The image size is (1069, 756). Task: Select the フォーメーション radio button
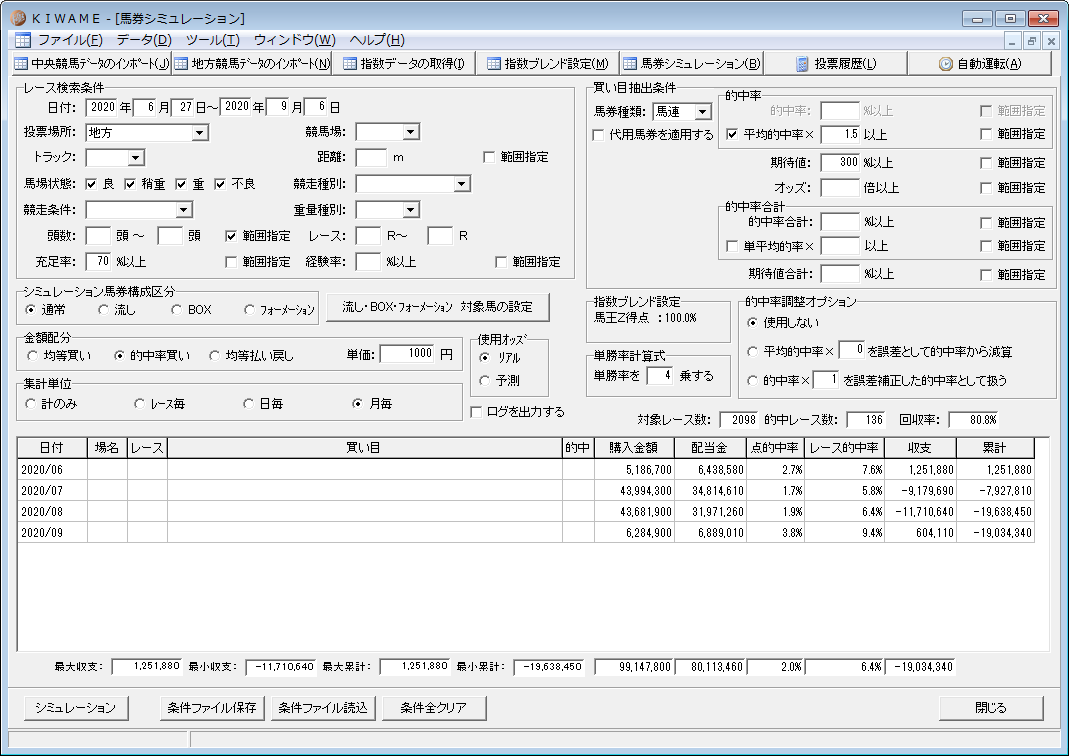point(250,309)
